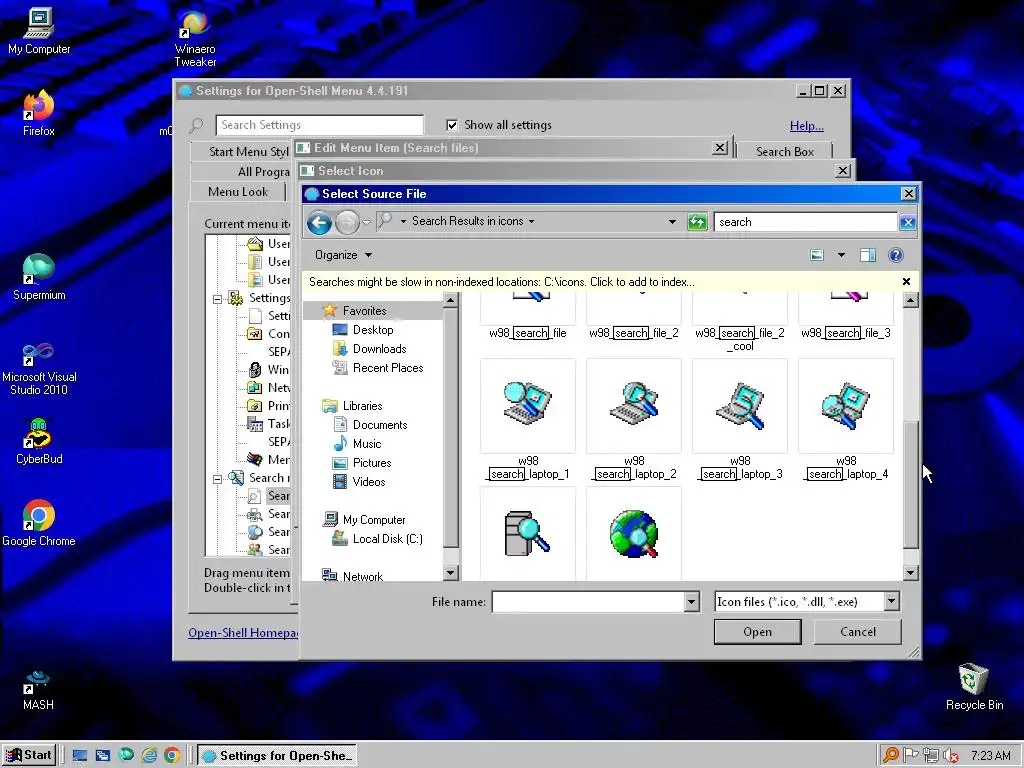The width and height of the screenshot is (1024, 768).
Task: Open the Help... link in Settings window
Action: (807, 126)
